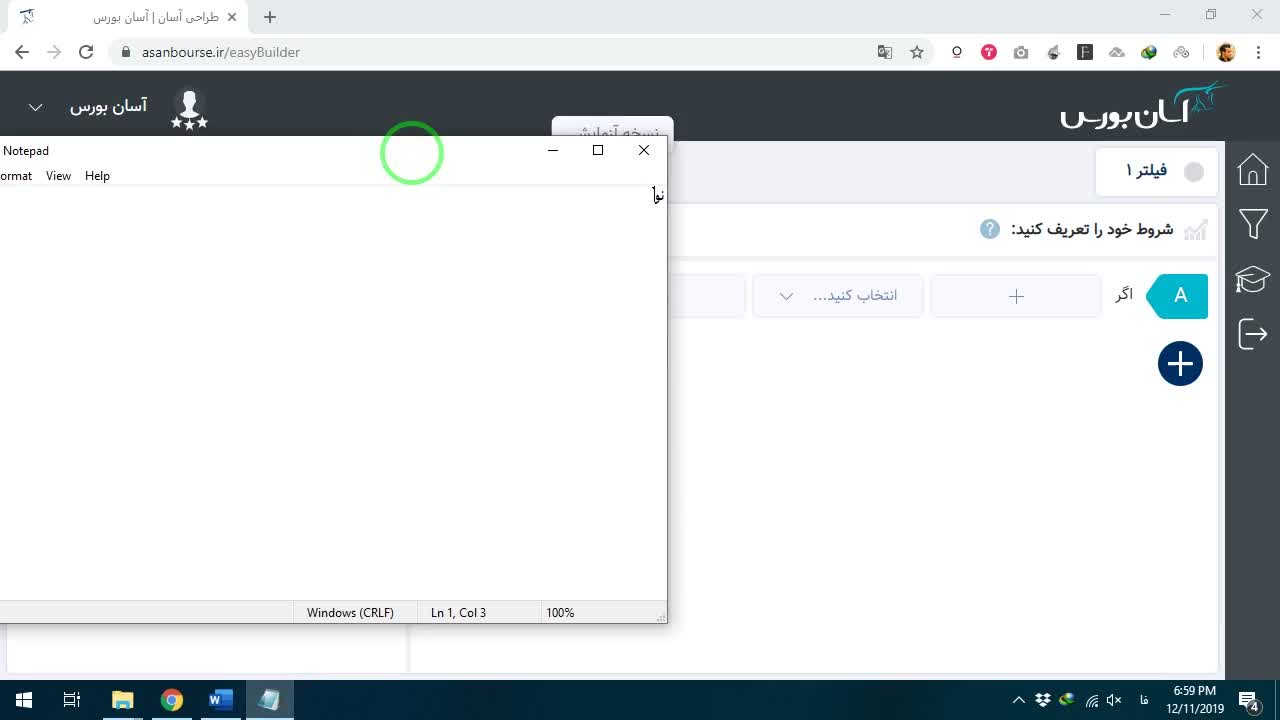Click the volume muted tray icon
The height and width of the screenshot is (720, 1280).
pos(1114,700)
